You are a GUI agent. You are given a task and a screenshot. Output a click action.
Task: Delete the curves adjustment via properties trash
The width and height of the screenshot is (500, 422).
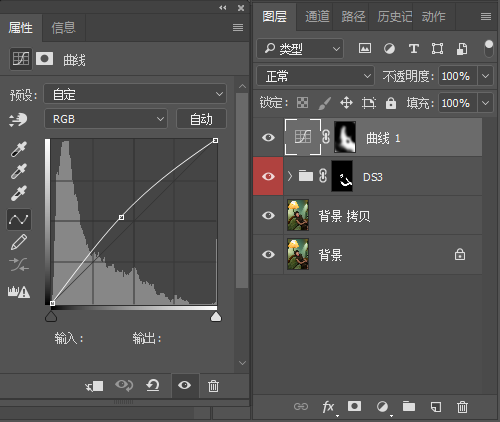(x=213, y=386)
